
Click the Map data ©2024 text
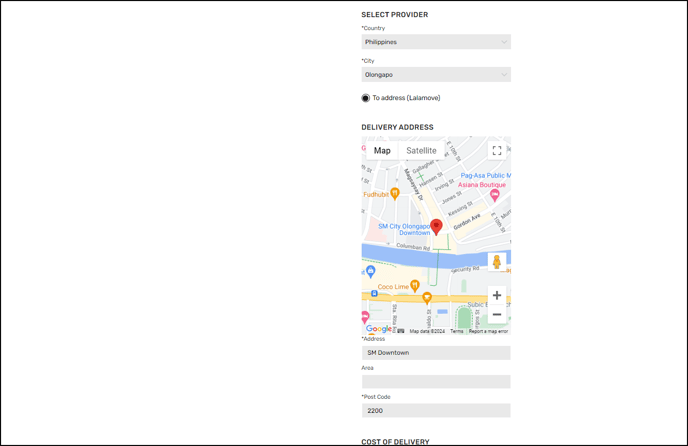pos(427,331)
